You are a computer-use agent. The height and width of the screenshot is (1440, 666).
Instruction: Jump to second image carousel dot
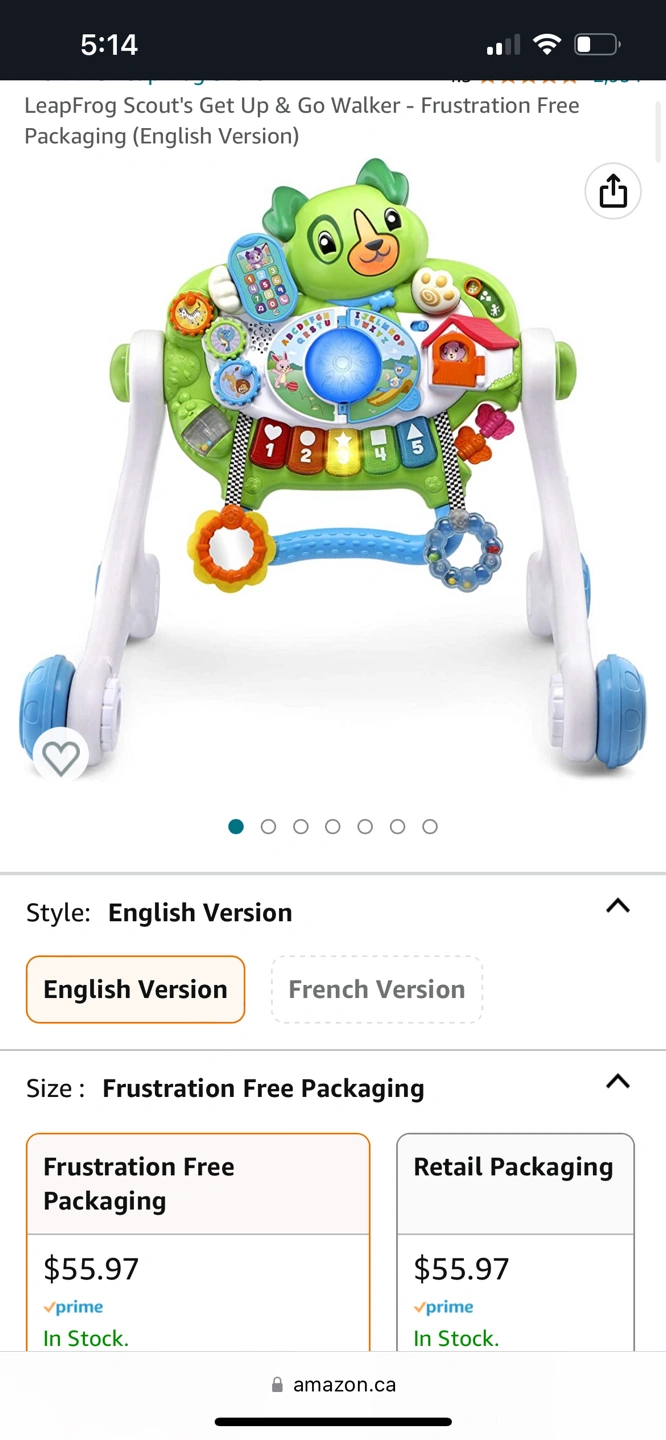268,826
